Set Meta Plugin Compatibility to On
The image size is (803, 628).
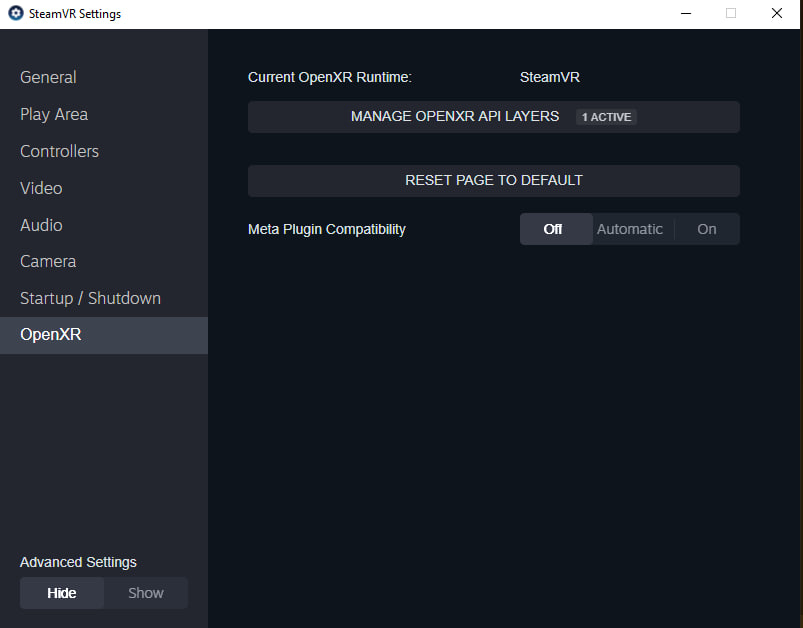(707, 229)
